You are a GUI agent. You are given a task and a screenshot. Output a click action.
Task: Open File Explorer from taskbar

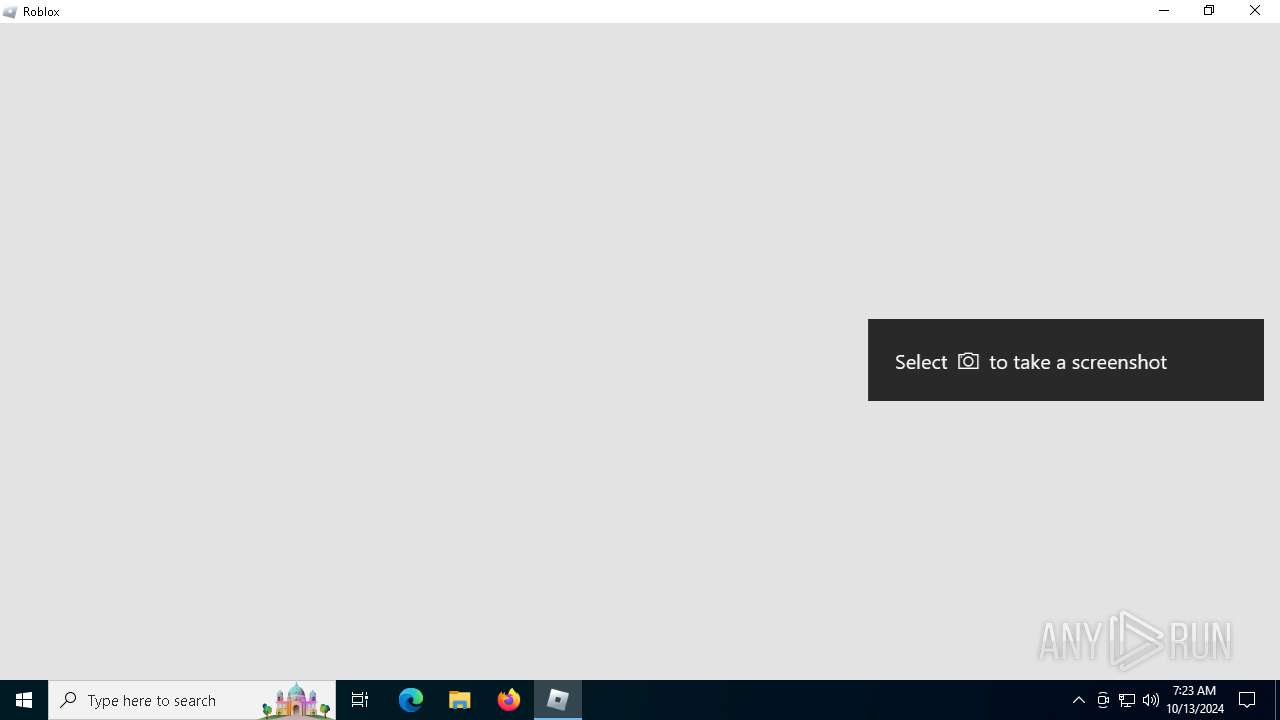(x=460, y=700)
